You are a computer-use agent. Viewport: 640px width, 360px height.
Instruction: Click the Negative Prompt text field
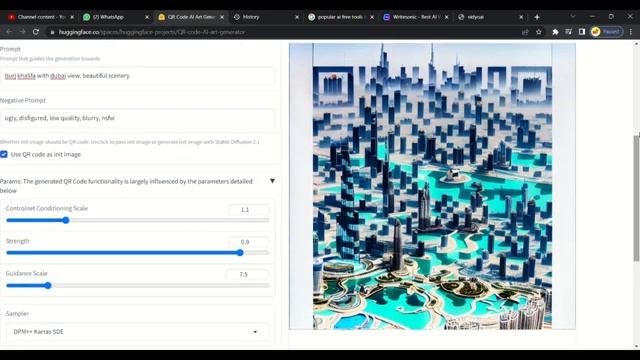138,118
